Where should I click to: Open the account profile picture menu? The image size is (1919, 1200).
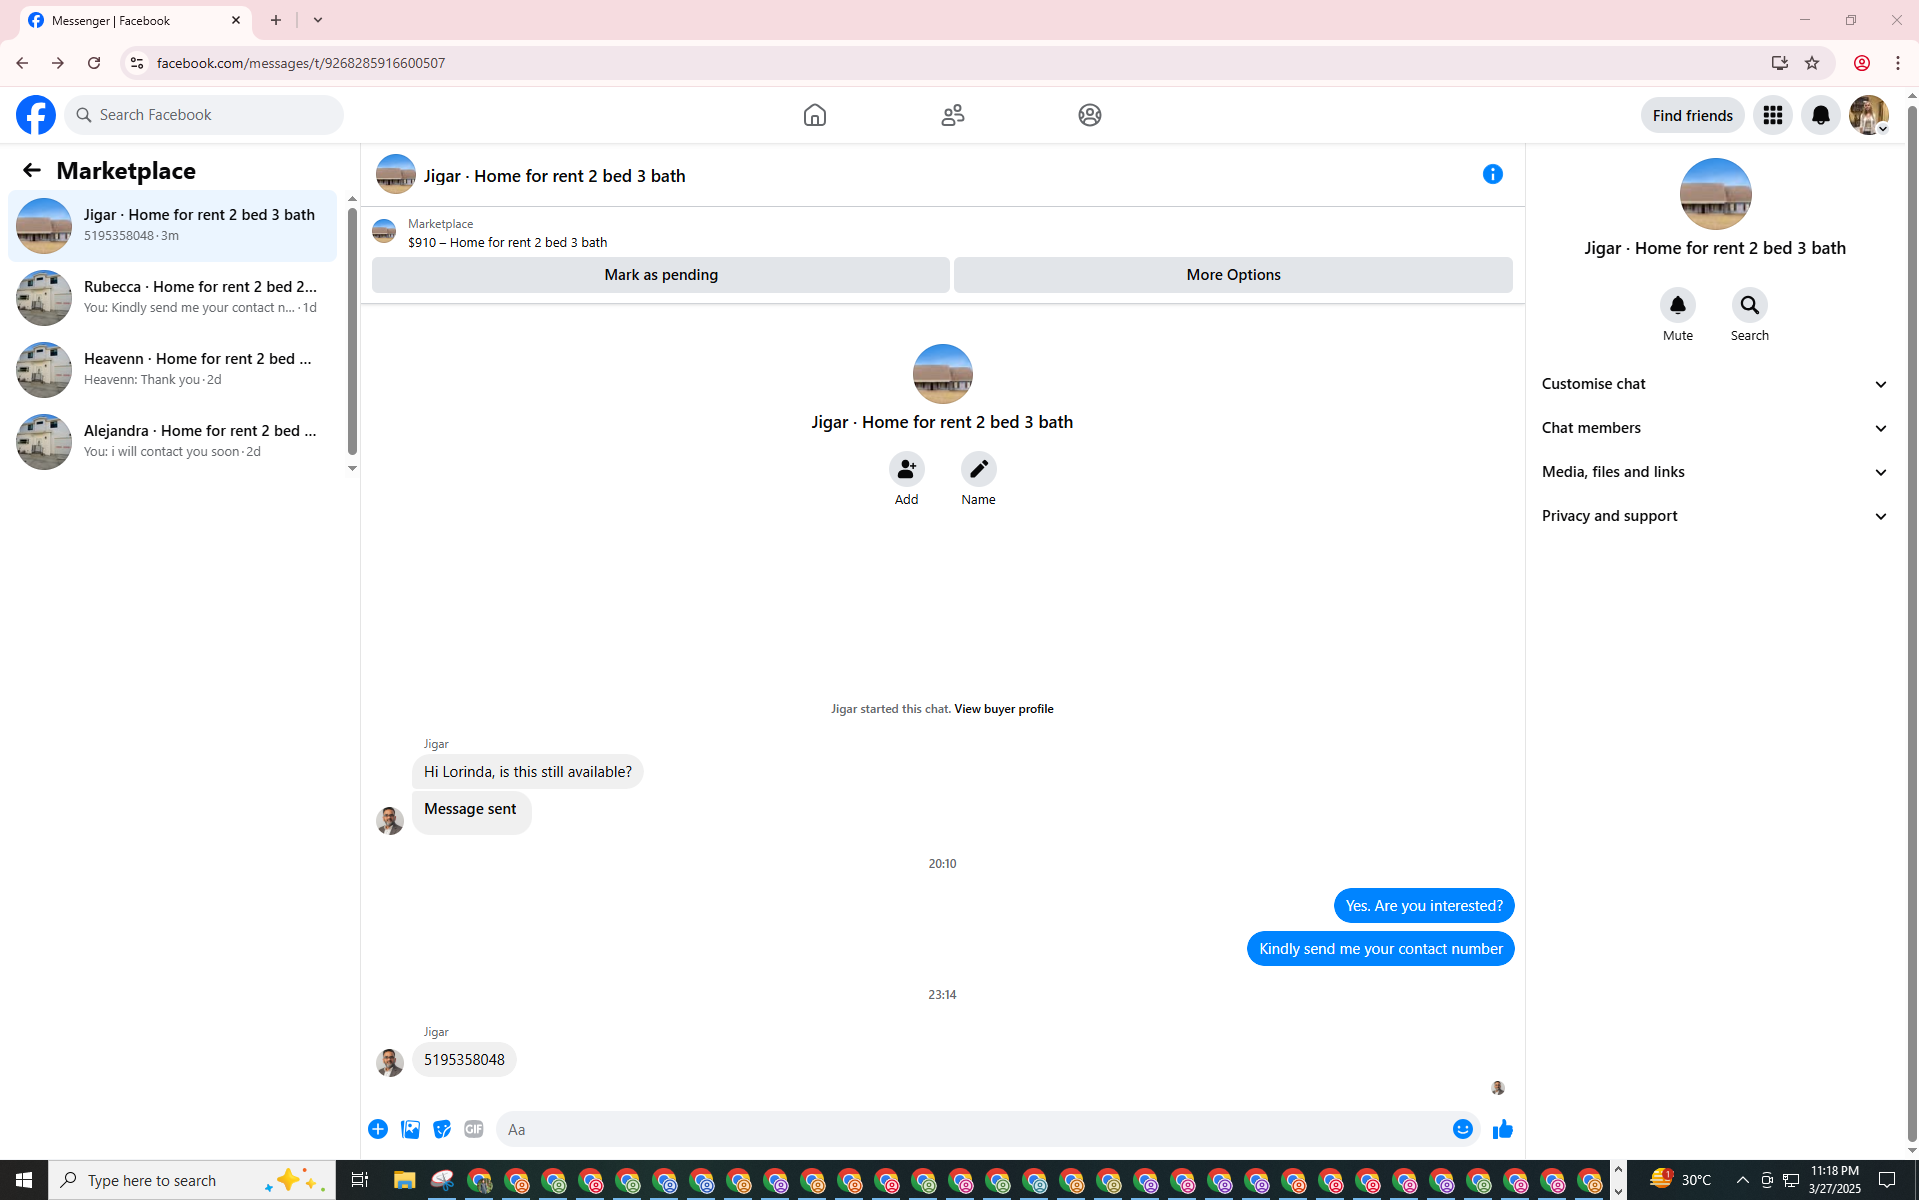click(1869, 115)
